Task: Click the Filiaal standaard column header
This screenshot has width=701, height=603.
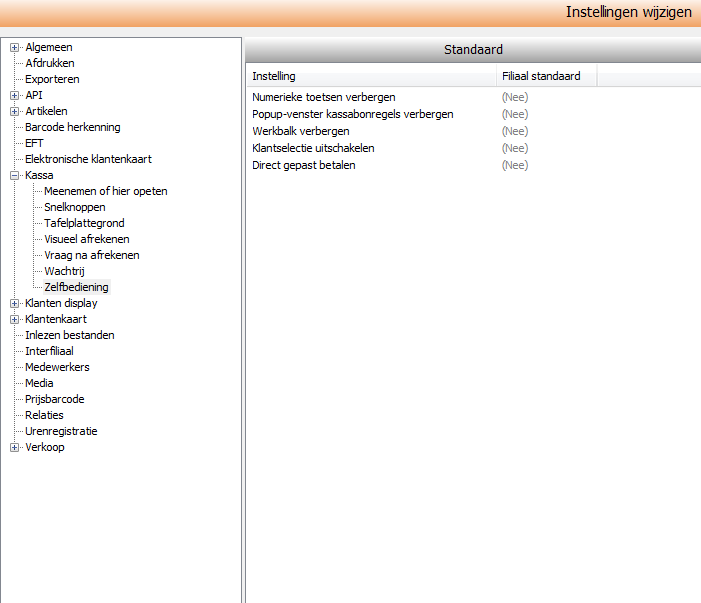Action: (x=546, y=76)
